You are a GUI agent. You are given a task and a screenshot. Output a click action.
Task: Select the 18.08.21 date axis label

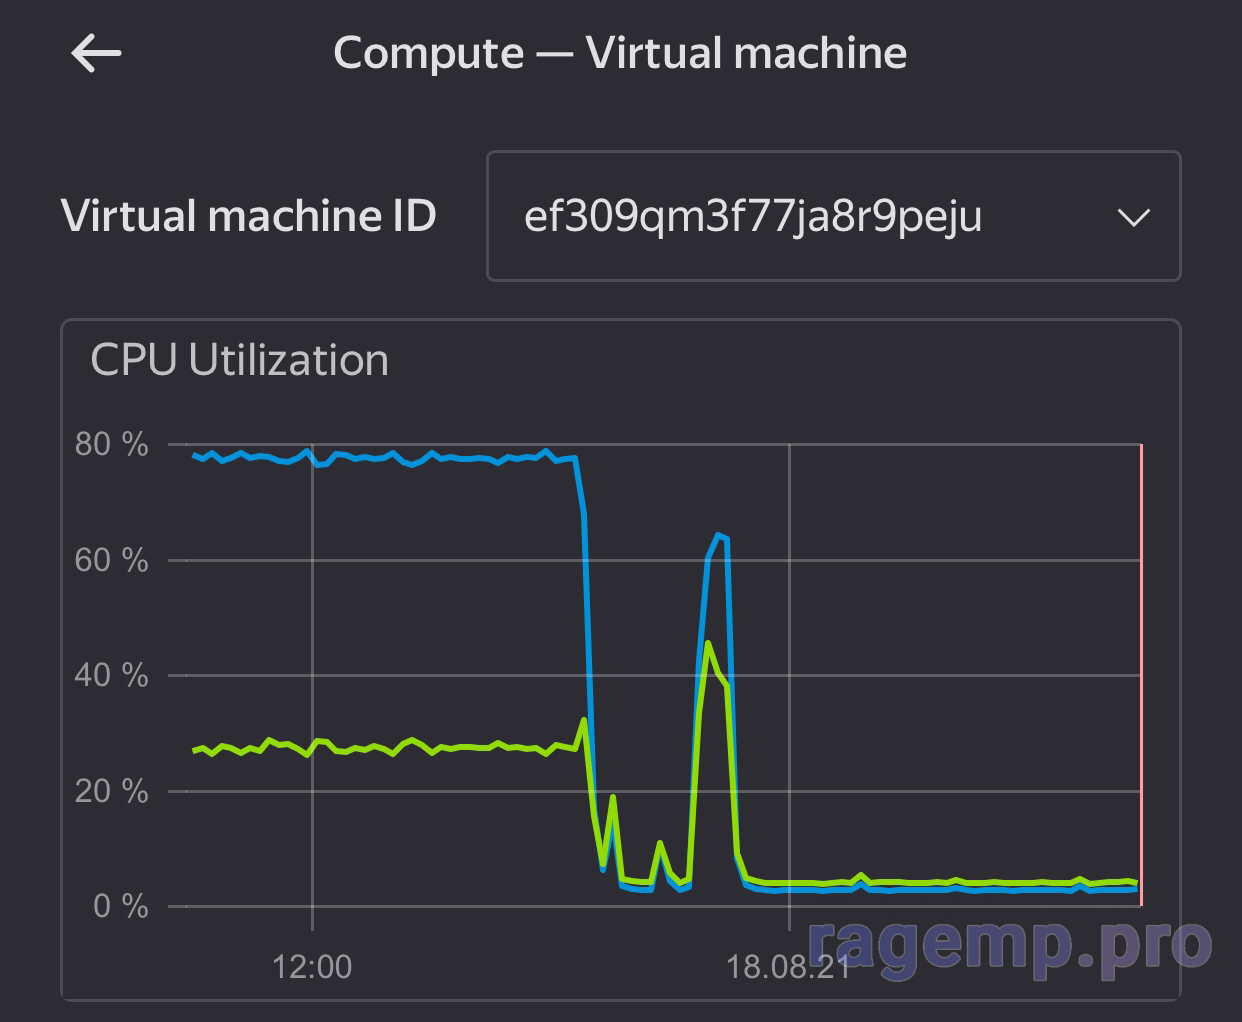[x=789, y=967]
